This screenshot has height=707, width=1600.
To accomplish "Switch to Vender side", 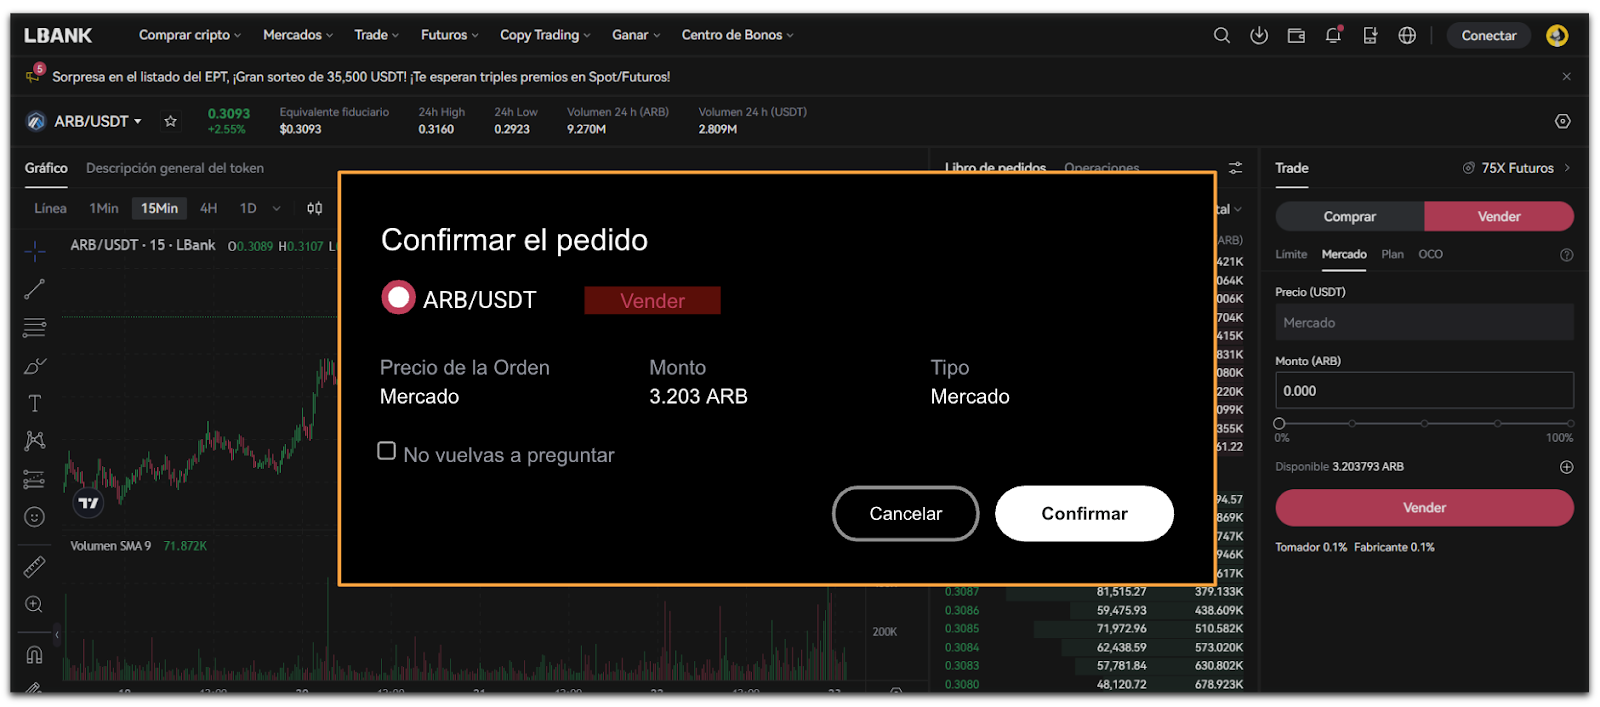I will tap(1499, 216).
